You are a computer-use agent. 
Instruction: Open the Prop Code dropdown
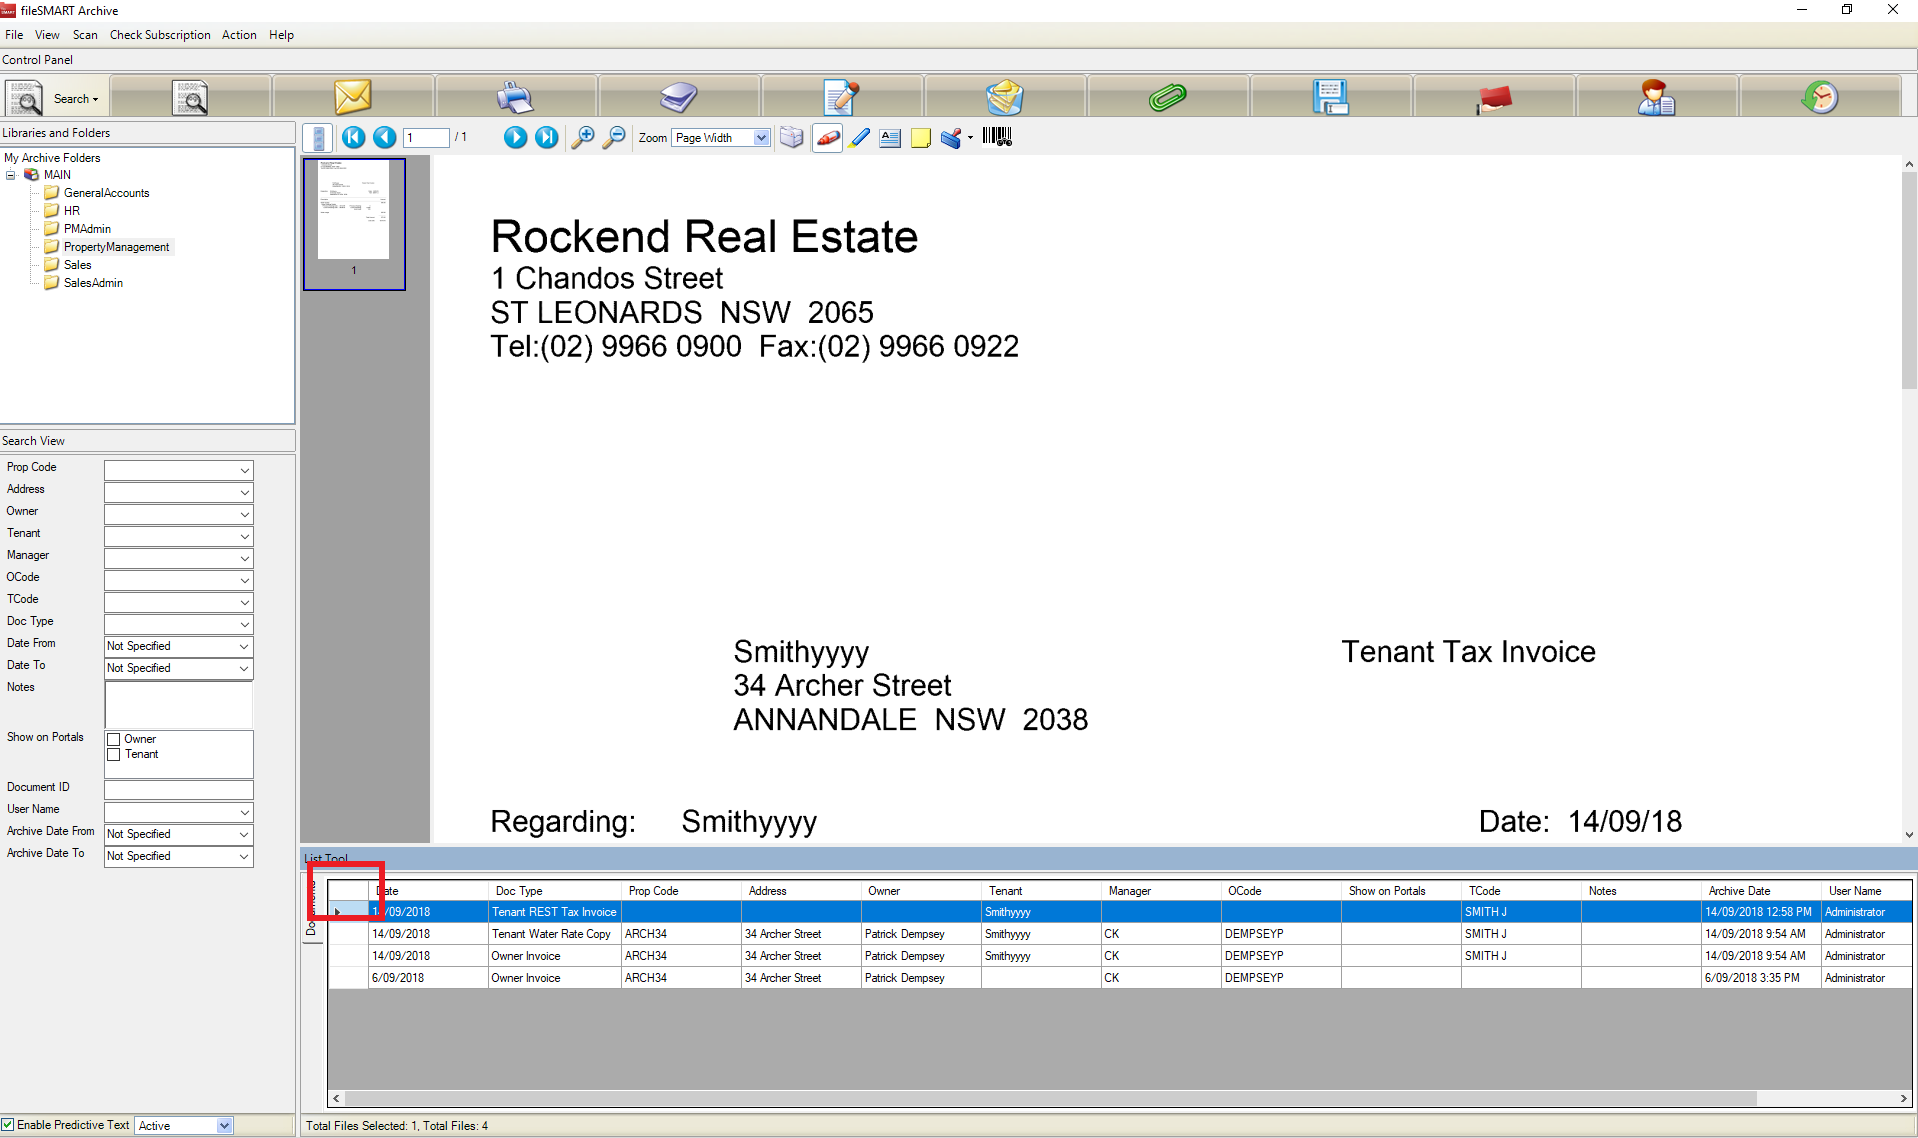(x=244, y=470)
